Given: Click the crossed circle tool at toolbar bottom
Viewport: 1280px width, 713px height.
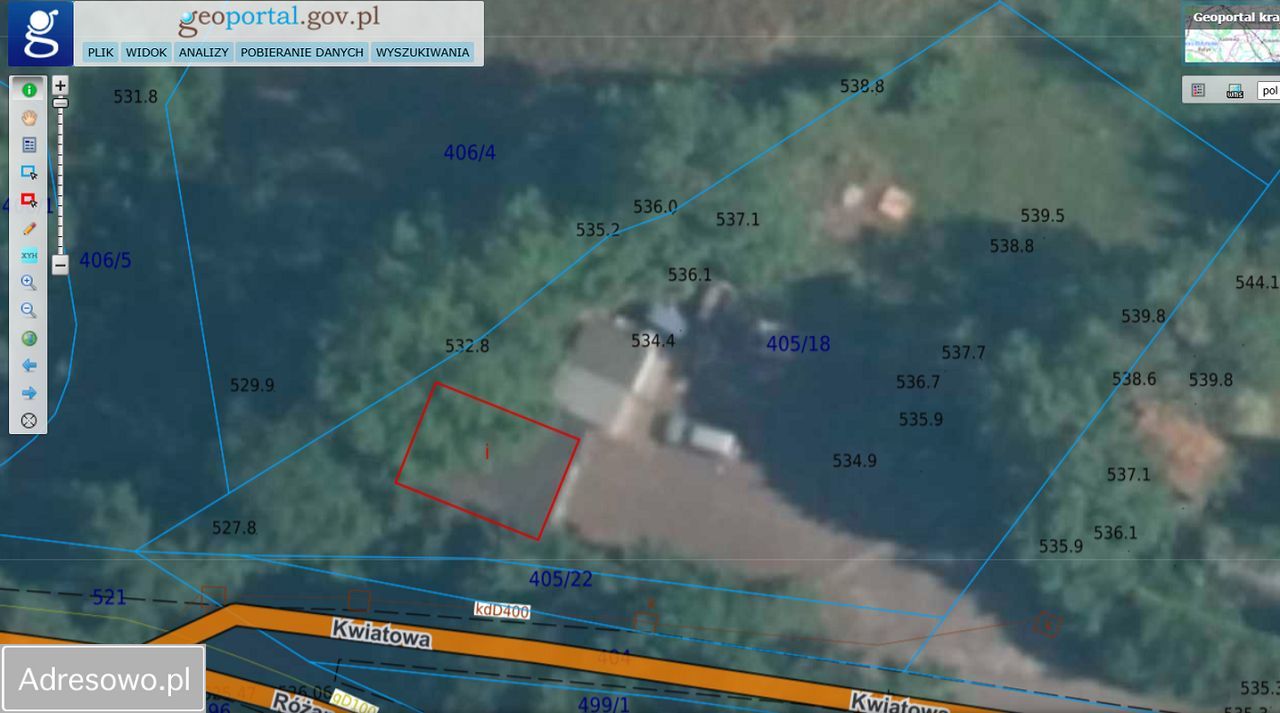Looking at the screenshot, I should point(29,420).
